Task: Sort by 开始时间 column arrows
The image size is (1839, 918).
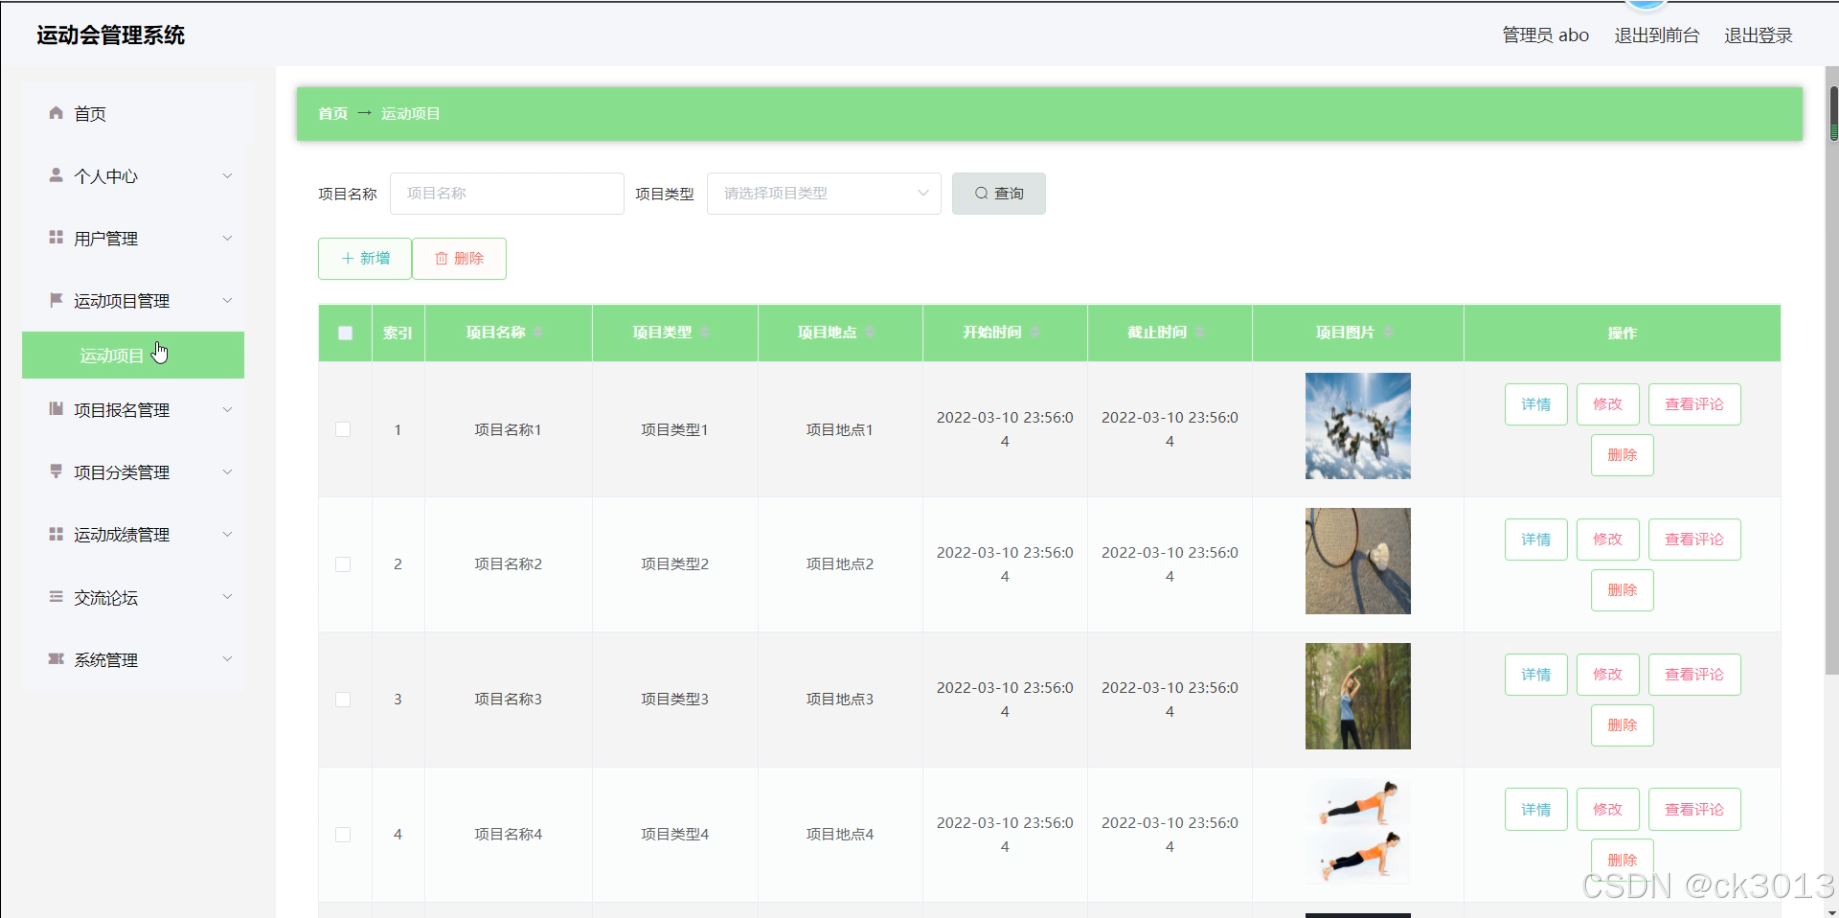Action: pos(1035,332)
